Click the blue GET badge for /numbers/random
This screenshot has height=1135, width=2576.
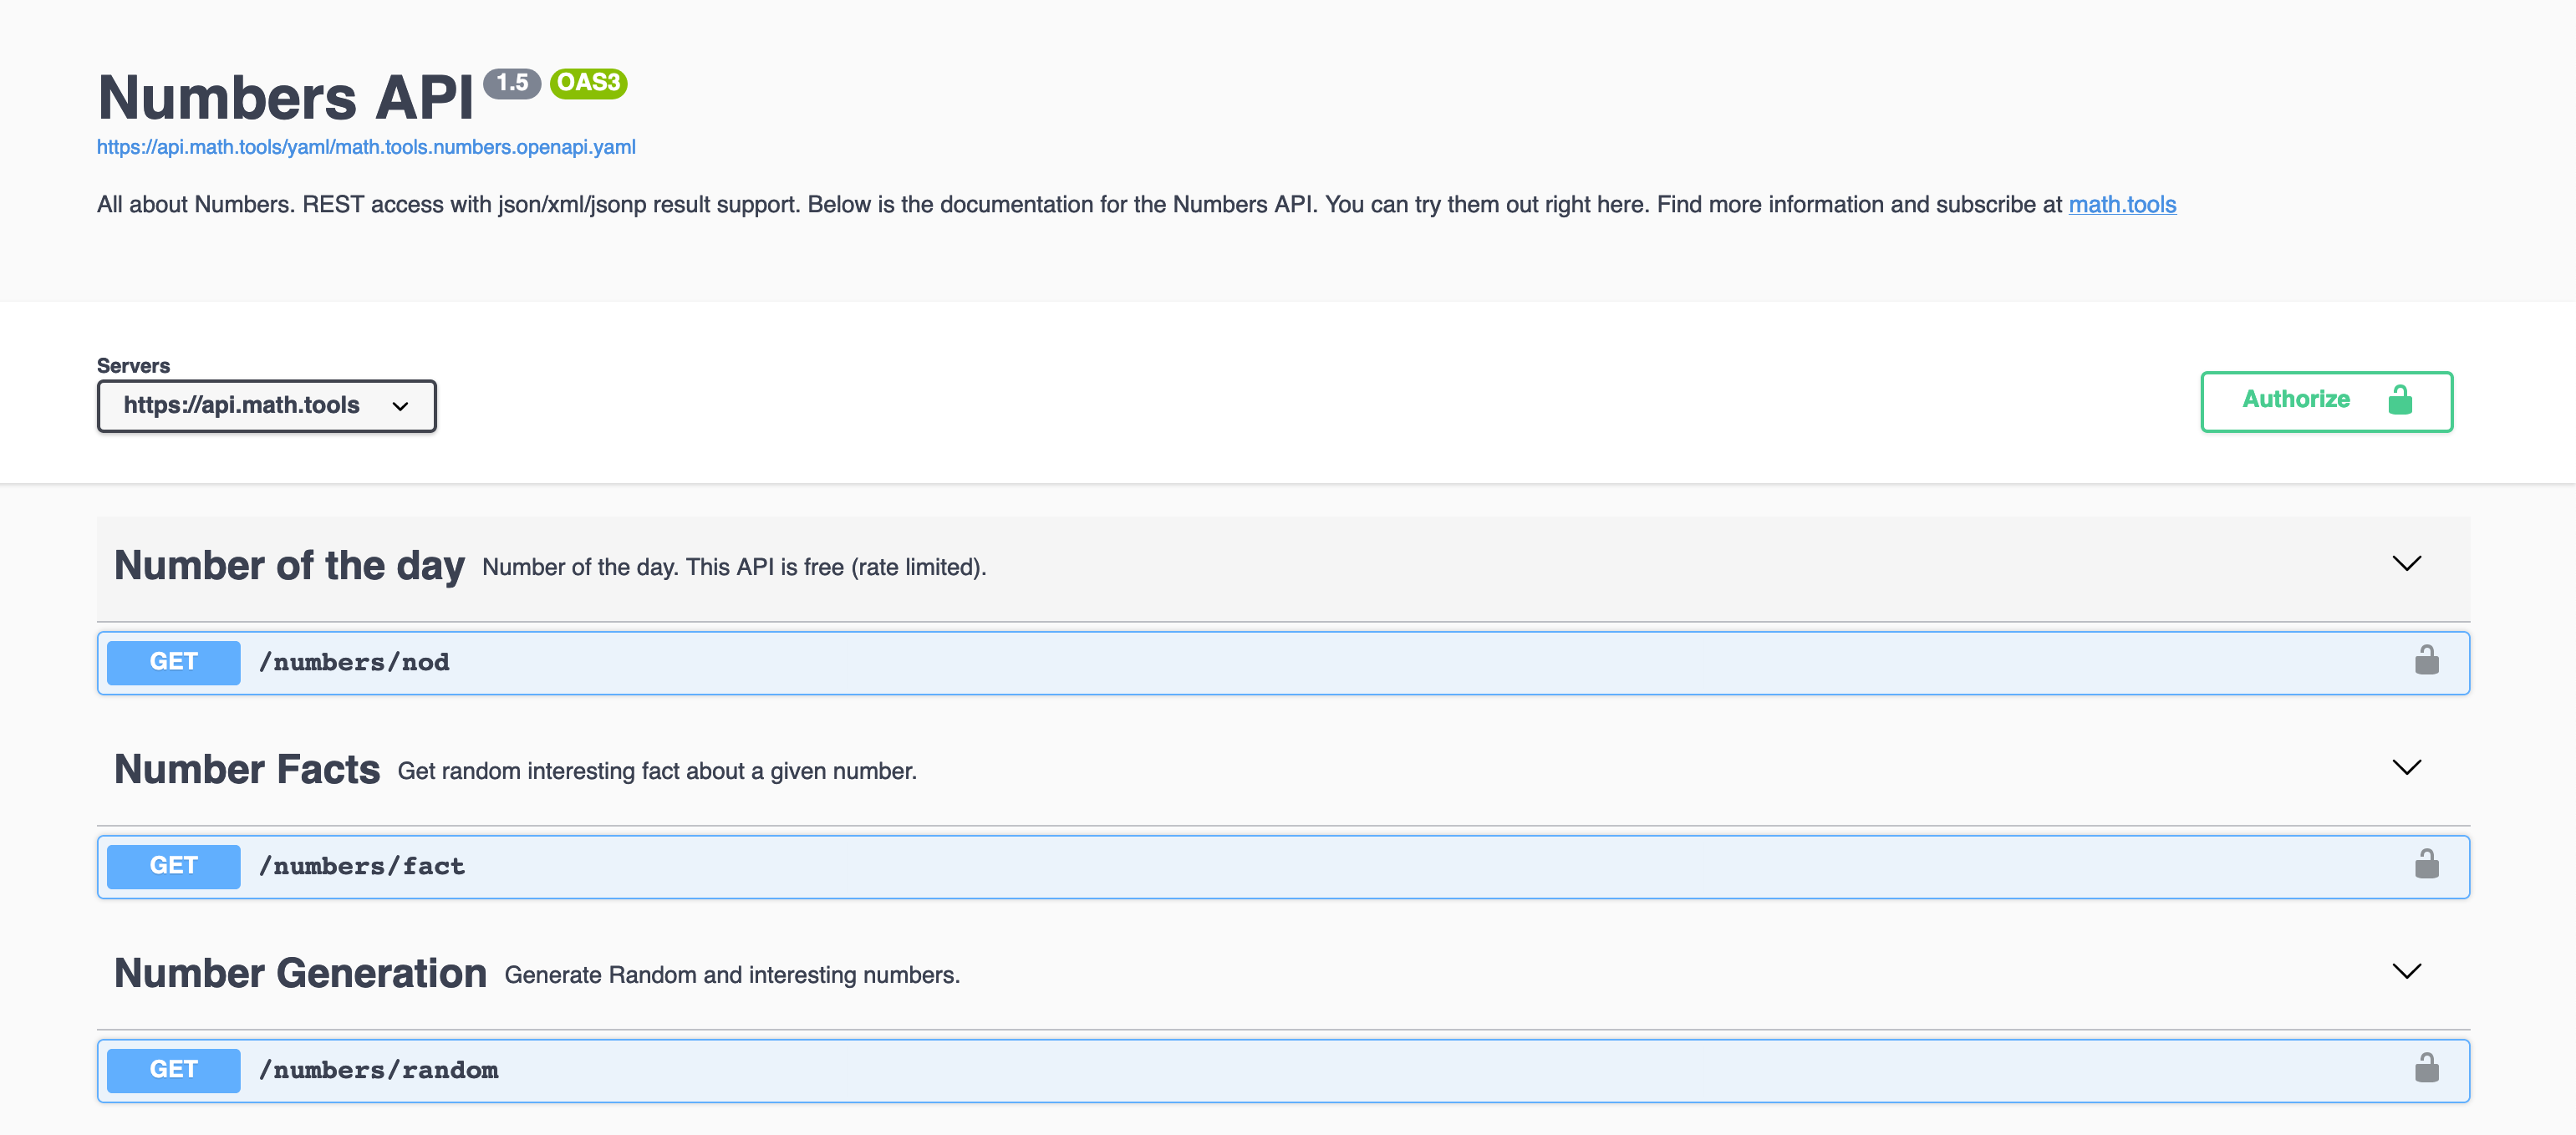click(173, 1070)
